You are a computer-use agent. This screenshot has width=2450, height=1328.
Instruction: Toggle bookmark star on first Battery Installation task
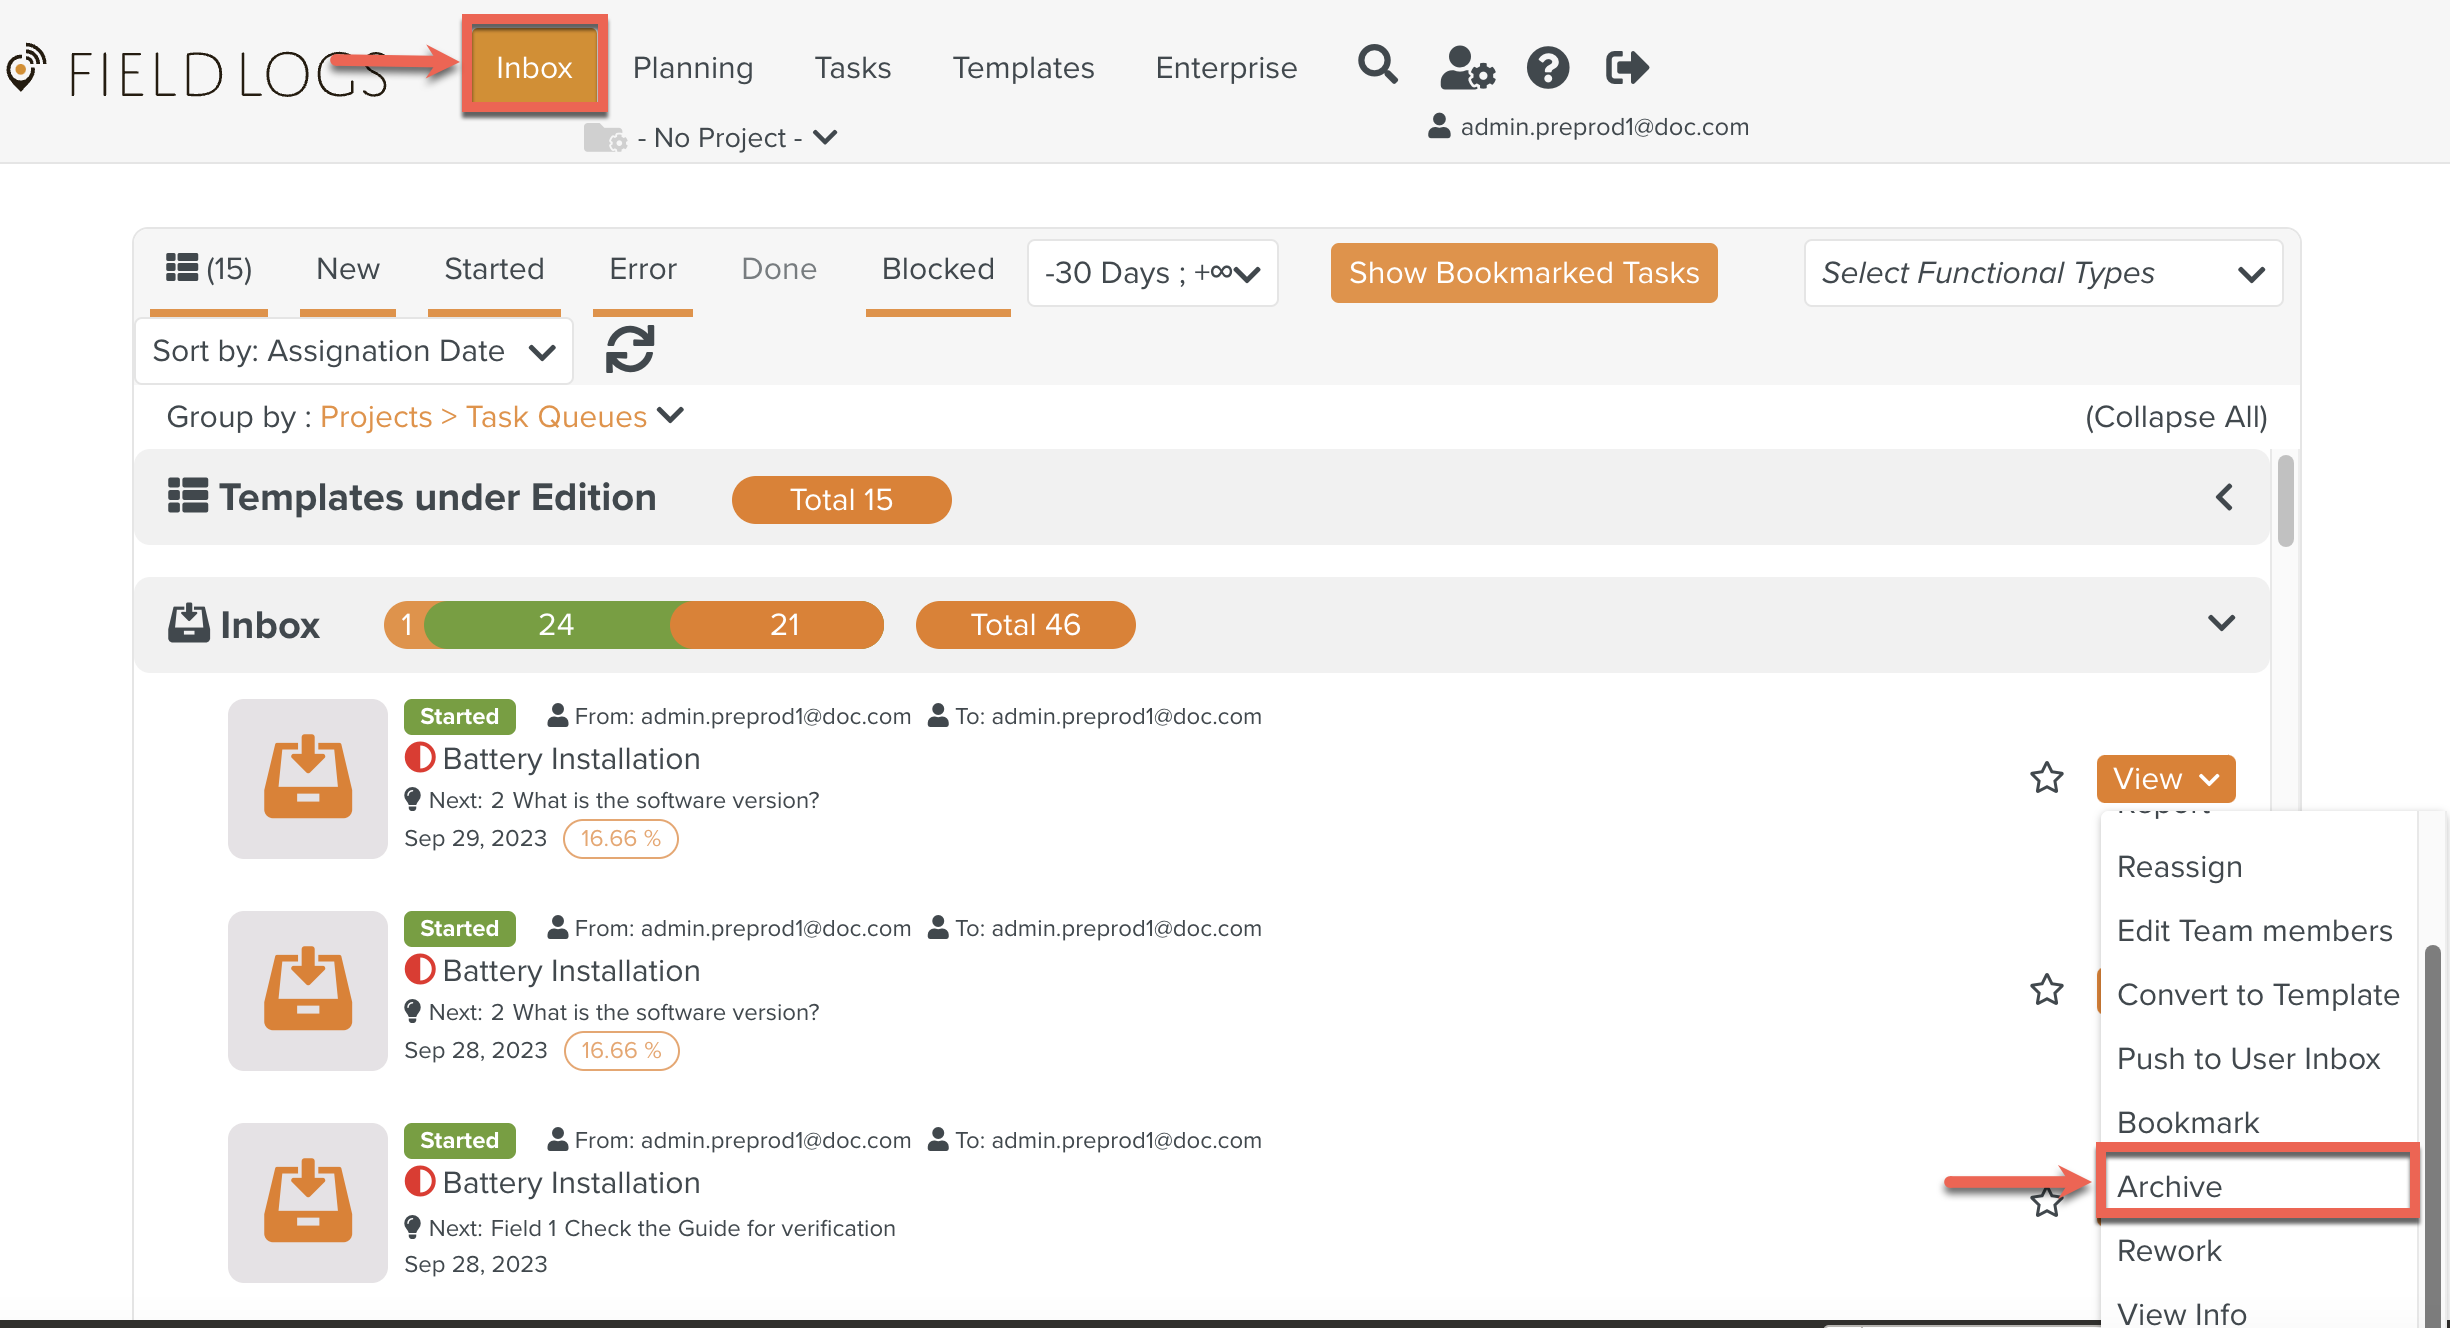(x=2046, y=778)
